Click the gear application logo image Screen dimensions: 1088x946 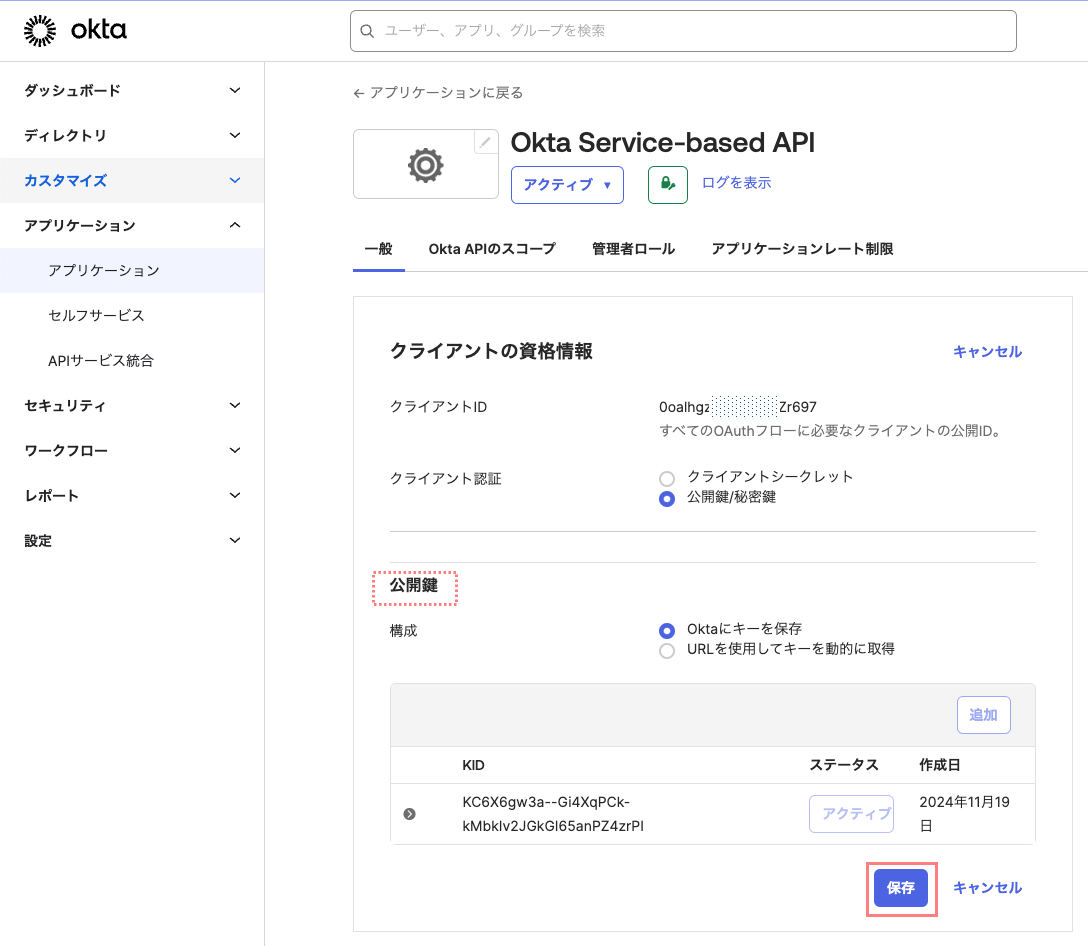pyautogui.click(x=425, y=165)
